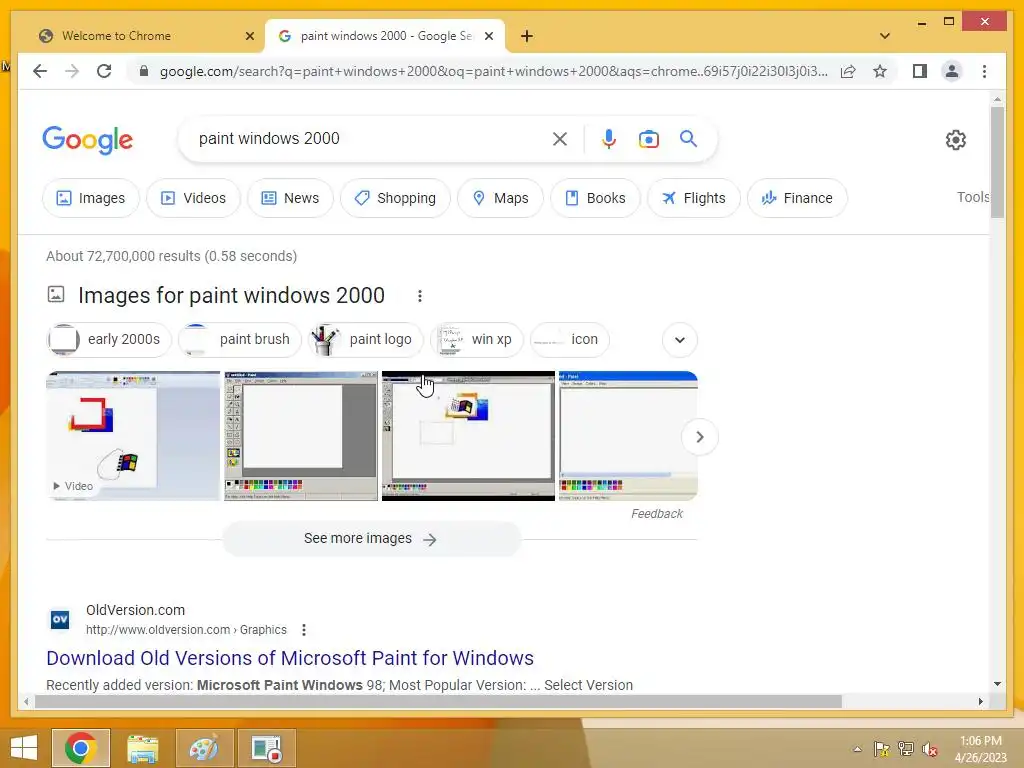Expand more image filter chips
1024x768 pixels.
coord(679,340)
